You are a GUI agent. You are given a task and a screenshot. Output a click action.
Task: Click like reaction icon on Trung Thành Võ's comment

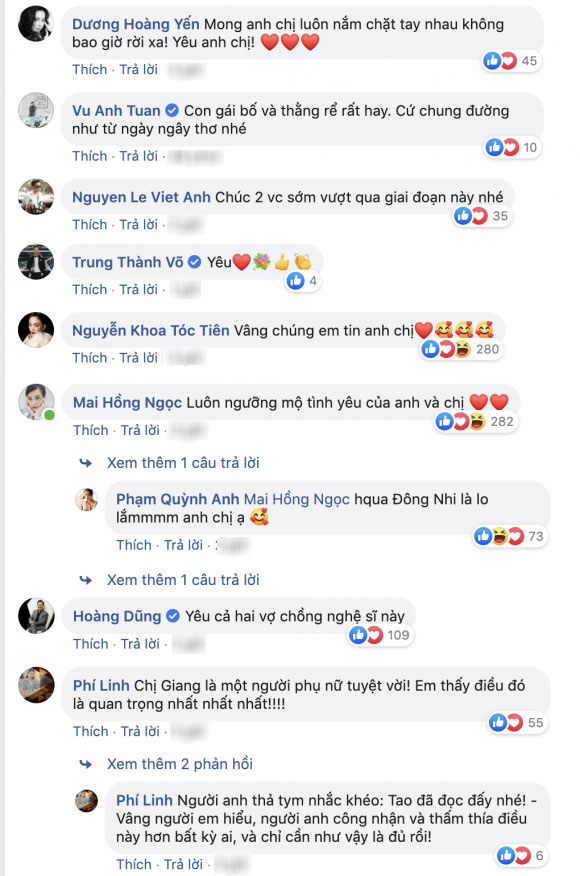[296, 281]
